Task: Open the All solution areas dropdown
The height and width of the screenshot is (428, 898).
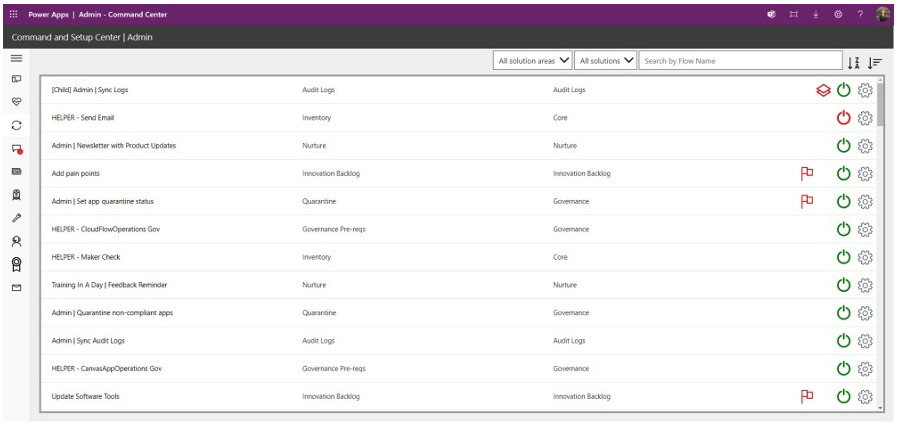Action: (x=534, y=61)
